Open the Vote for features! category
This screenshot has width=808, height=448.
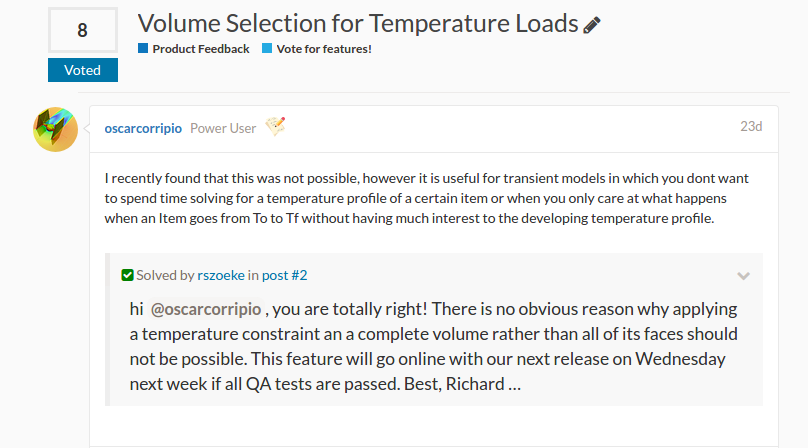click(x=323, y=48)
